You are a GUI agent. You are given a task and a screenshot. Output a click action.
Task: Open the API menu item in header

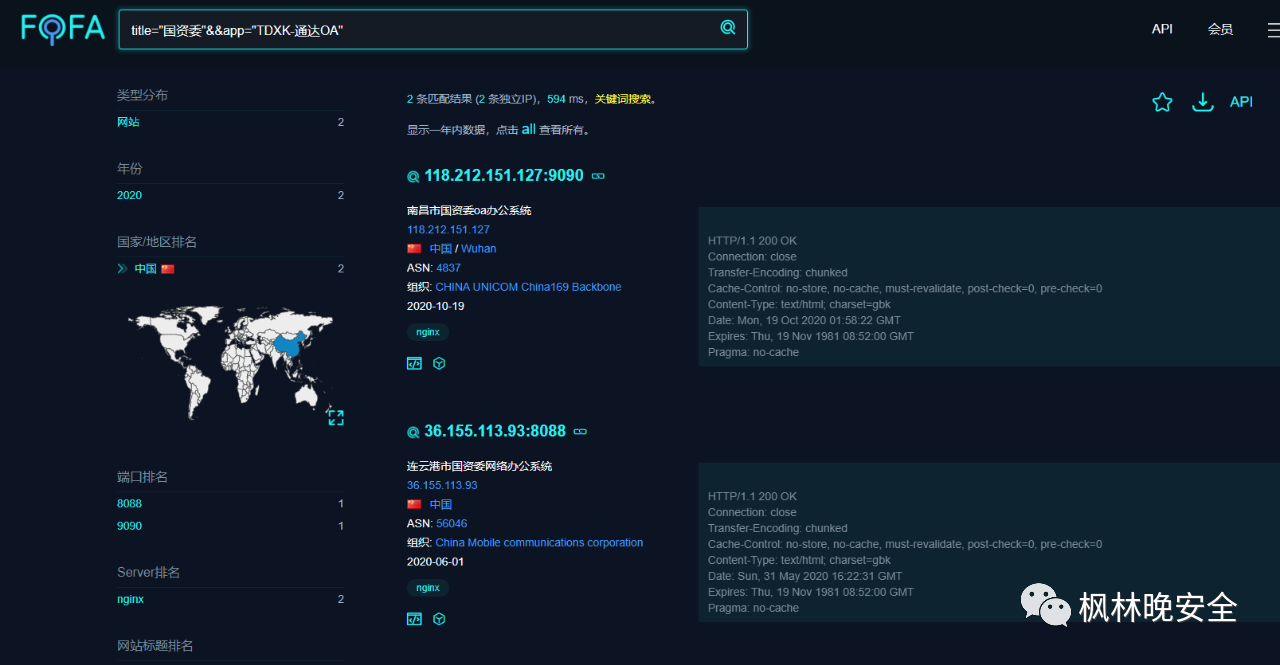click(1162, 29)
